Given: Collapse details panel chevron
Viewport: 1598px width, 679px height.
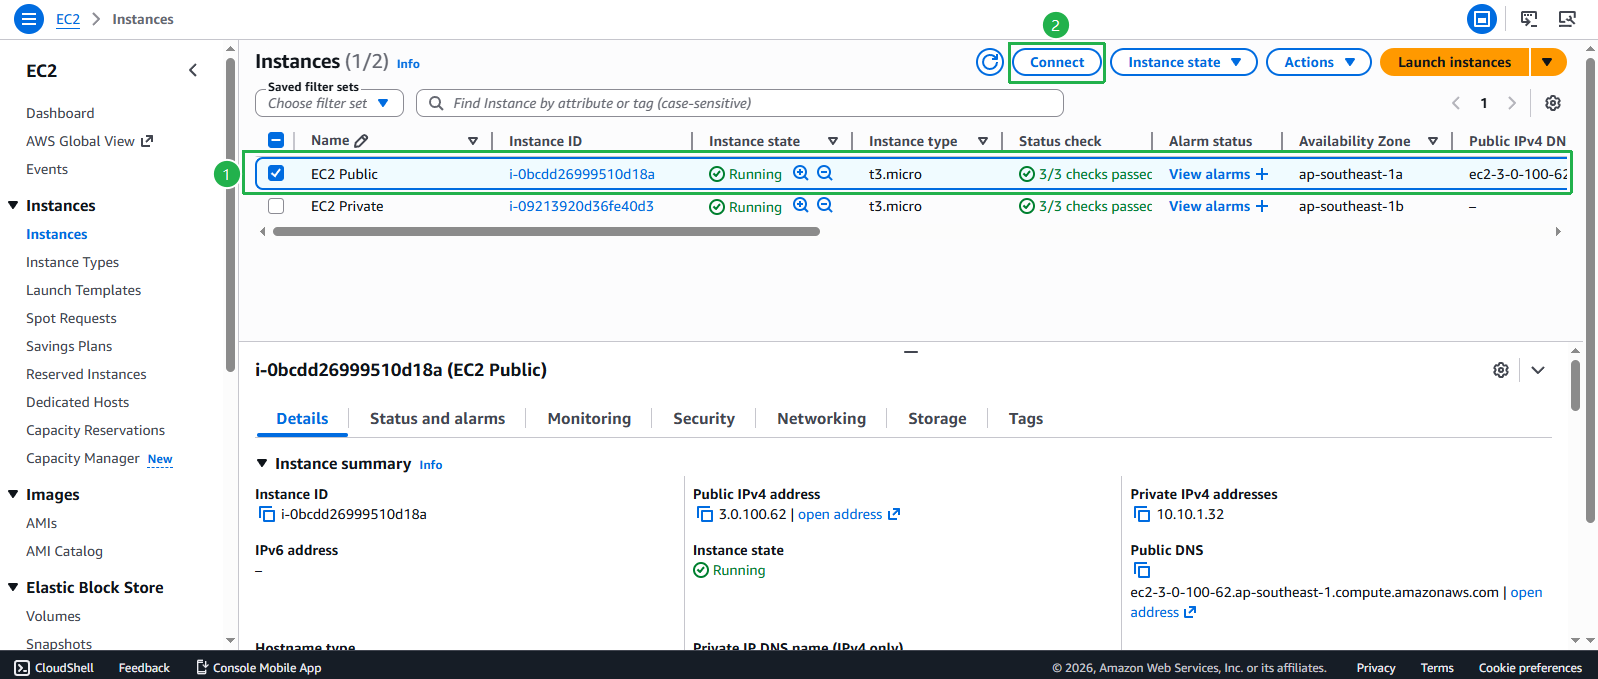Looking at the screenshot, I should click(x=1538, y=370).
